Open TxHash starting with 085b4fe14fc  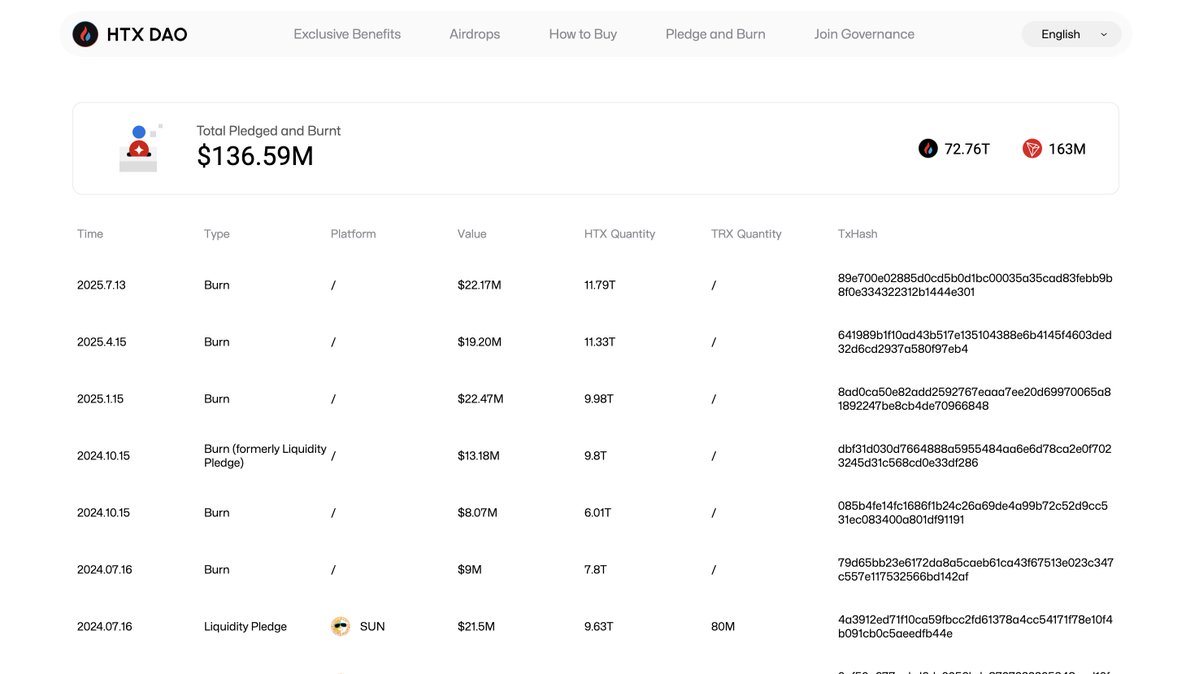point(973,513)
